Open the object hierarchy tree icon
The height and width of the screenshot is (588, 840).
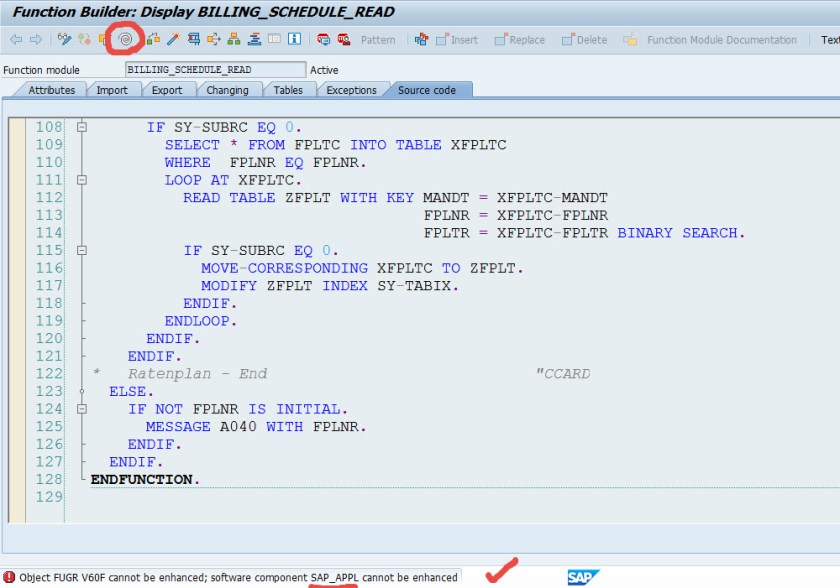tap(233, 40)
